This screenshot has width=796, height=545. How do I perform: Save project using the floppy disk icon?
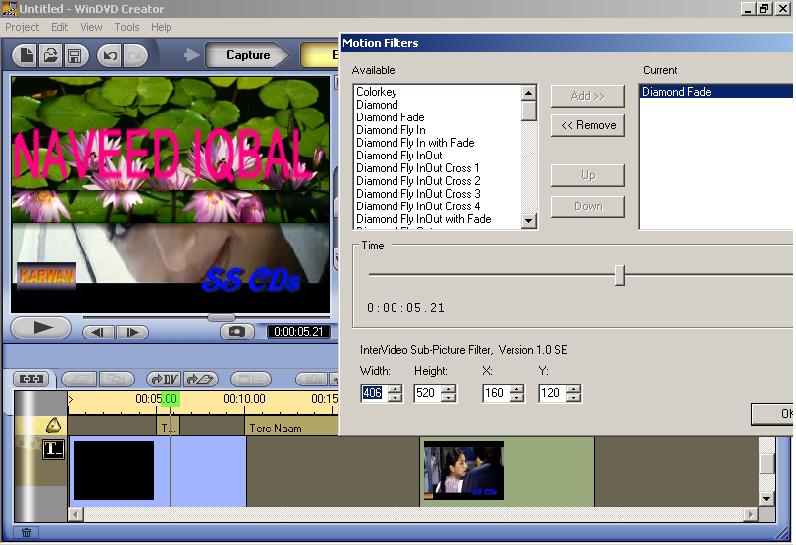(x=75, y=55)
